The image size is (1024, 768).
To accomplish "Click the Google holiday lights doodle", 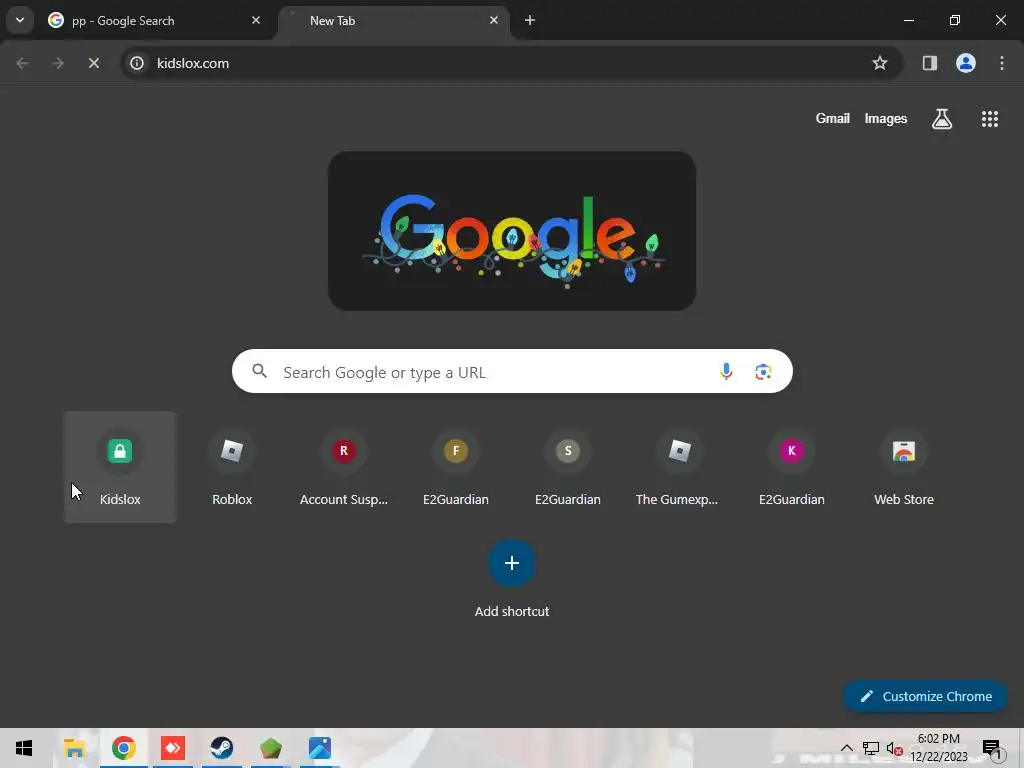I will click(512, 231).
